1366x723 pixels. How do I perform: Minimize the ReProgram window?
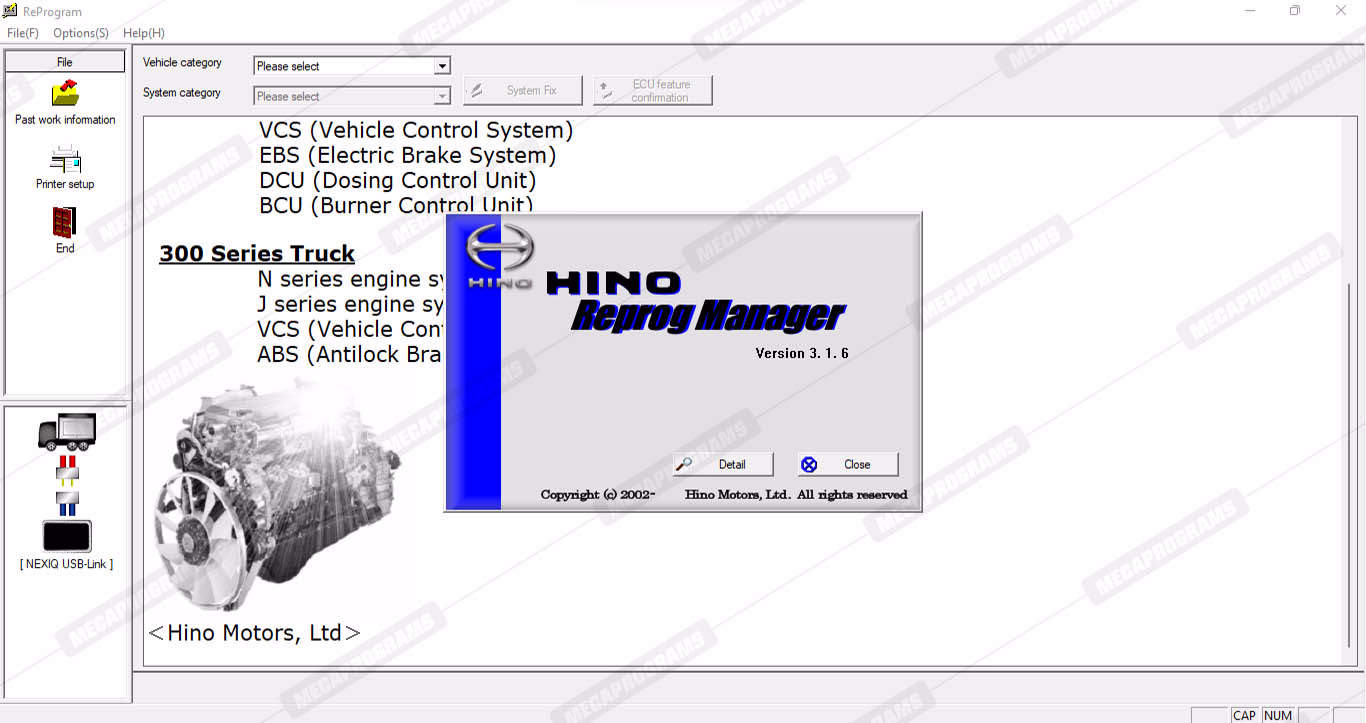pos(1250,11)
